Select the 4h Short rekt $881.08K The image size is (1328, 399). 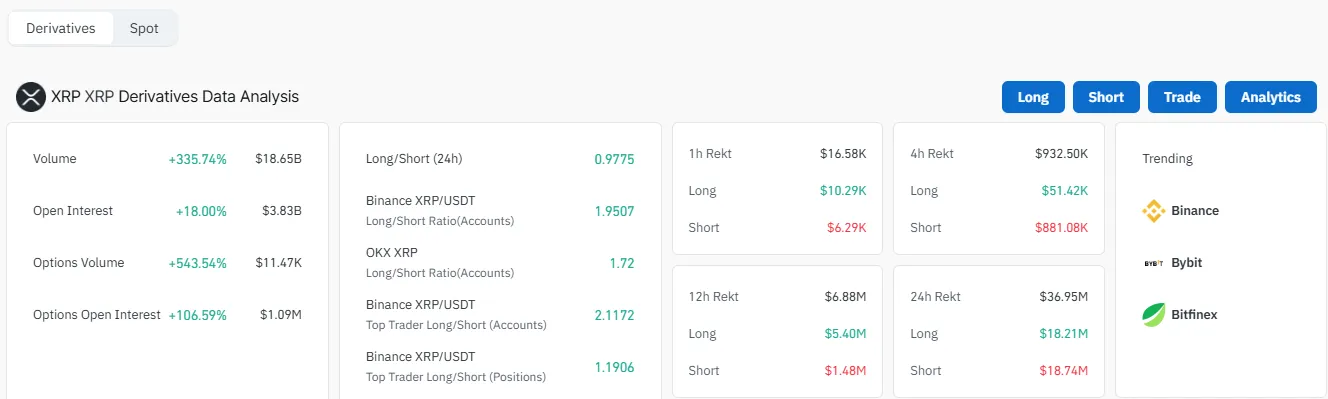[1061, 228]
